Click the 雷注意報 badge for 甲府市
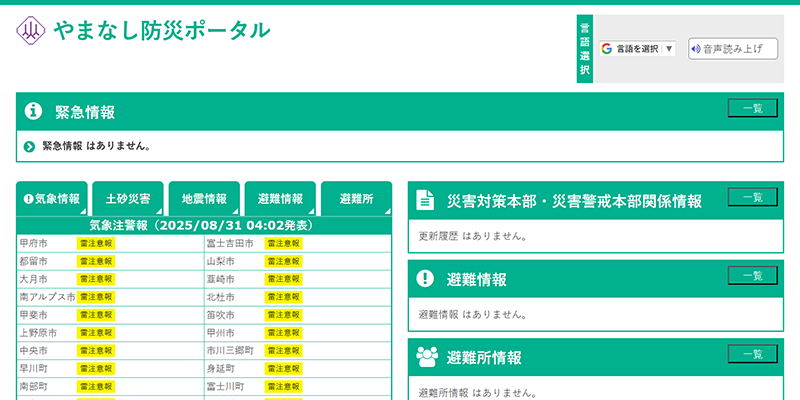Viewport: 800px width, 400px height. (x=96, y=243)
